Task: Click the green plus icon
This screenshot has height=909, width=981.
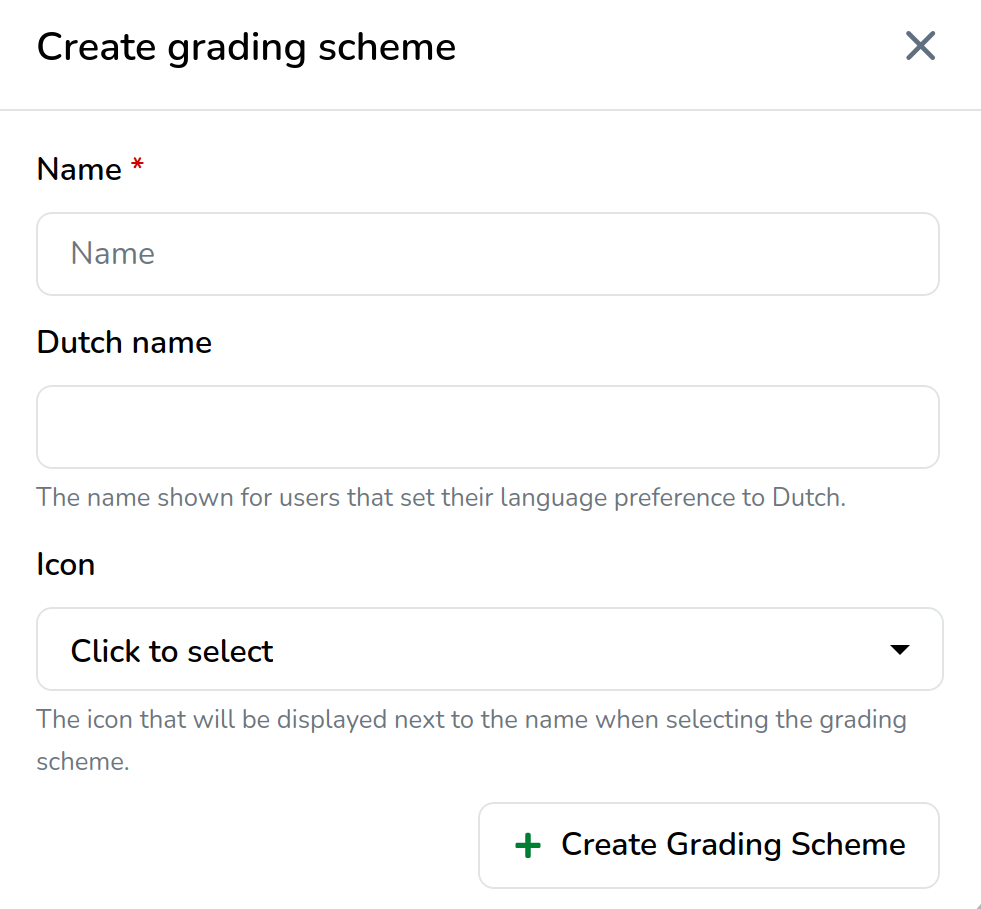Action: 527,846
